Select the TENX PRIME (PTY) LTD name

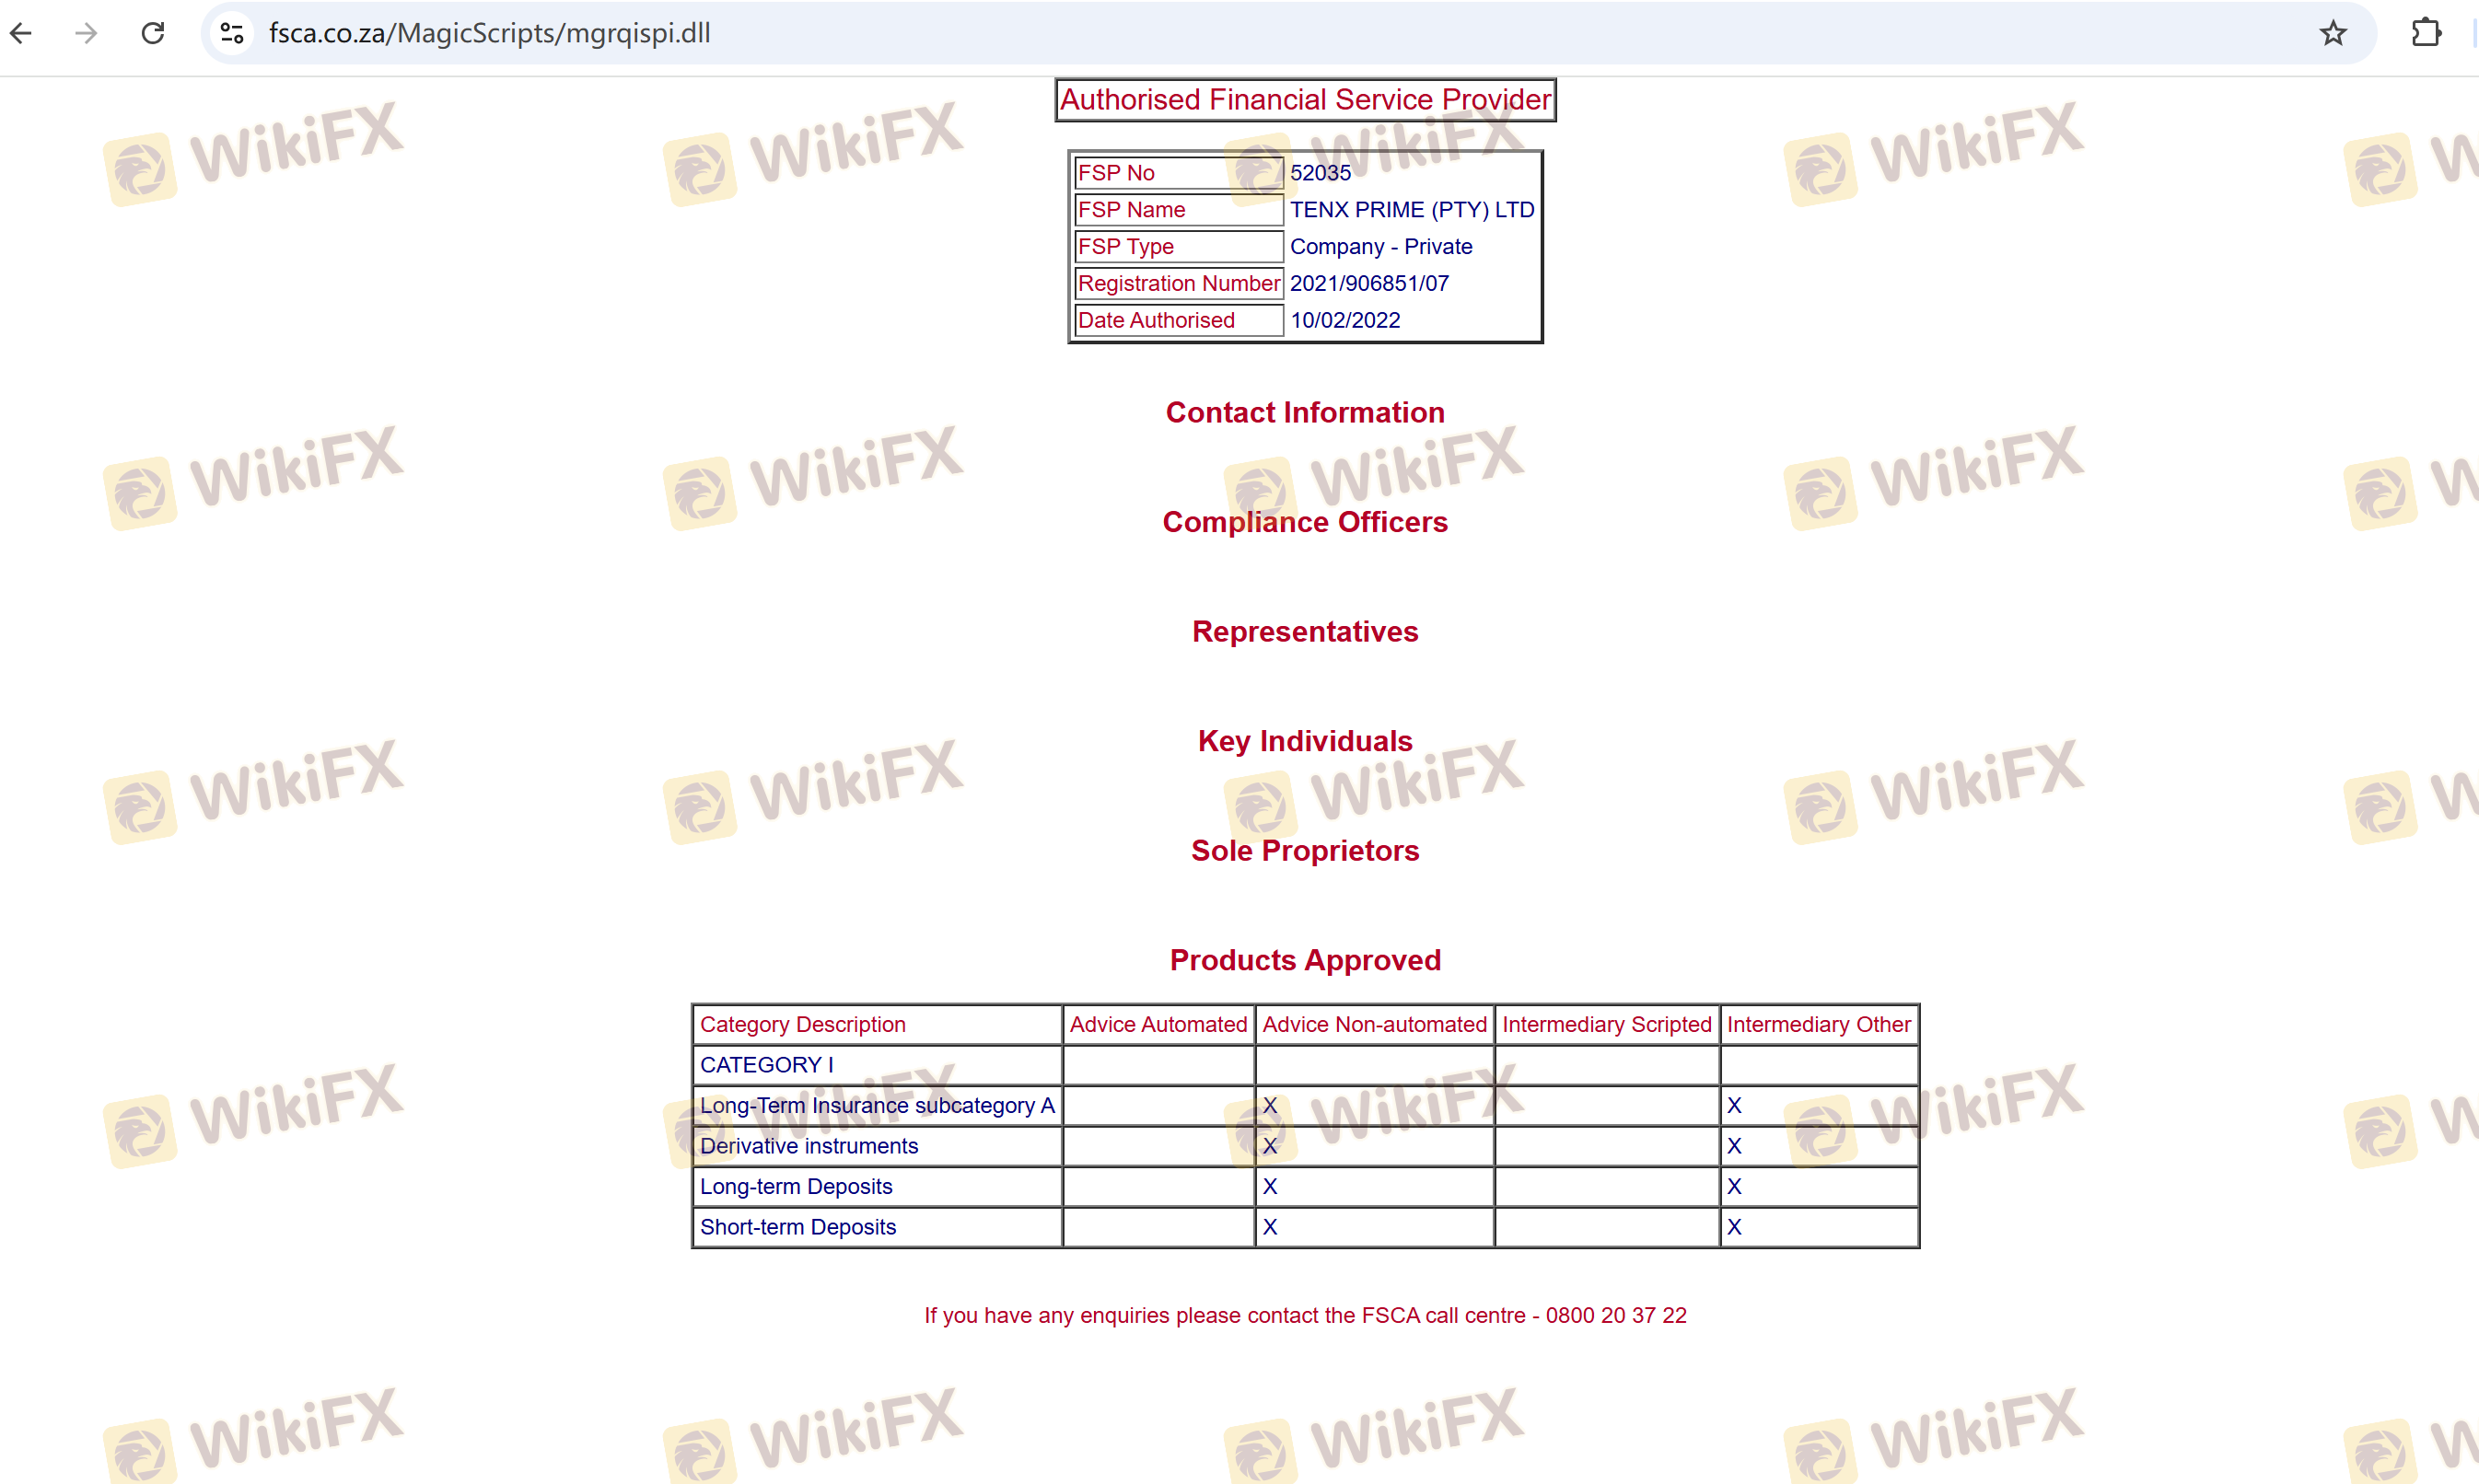coord(1411,210)
